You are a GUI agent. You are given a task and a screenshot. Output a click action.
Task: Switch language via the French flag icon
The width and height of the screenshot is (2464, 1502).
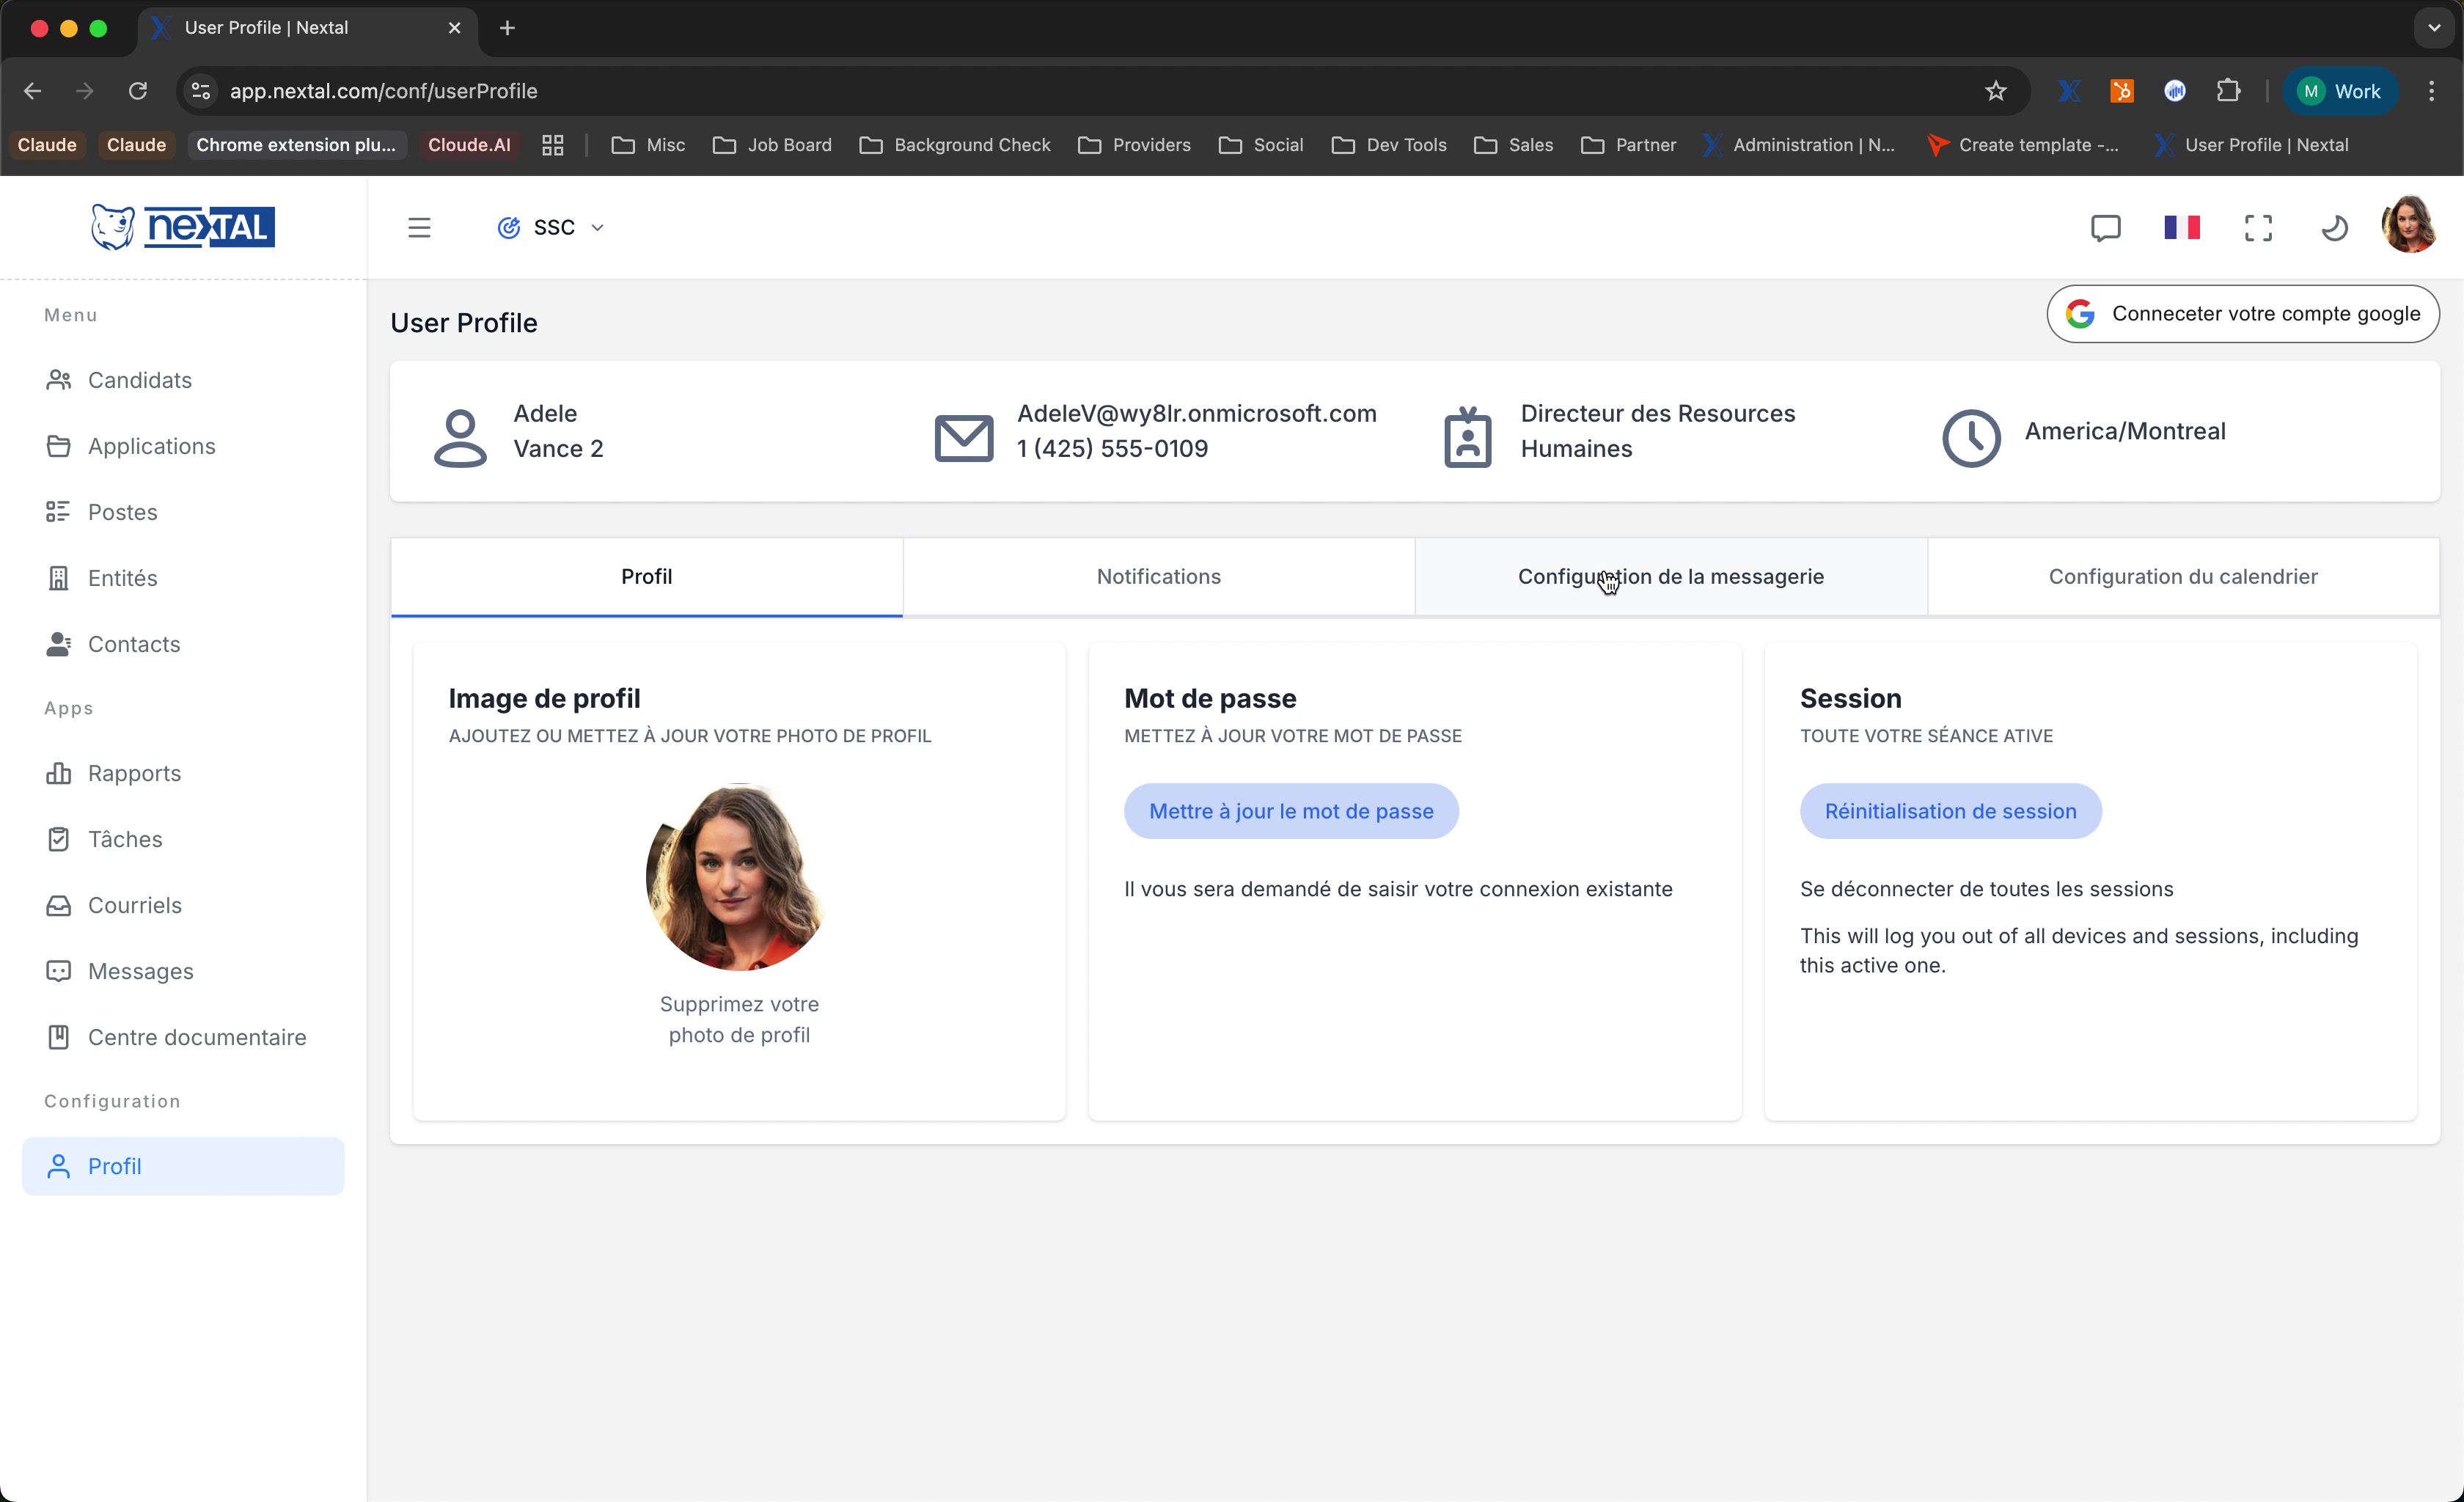[x=2182, y=227]
